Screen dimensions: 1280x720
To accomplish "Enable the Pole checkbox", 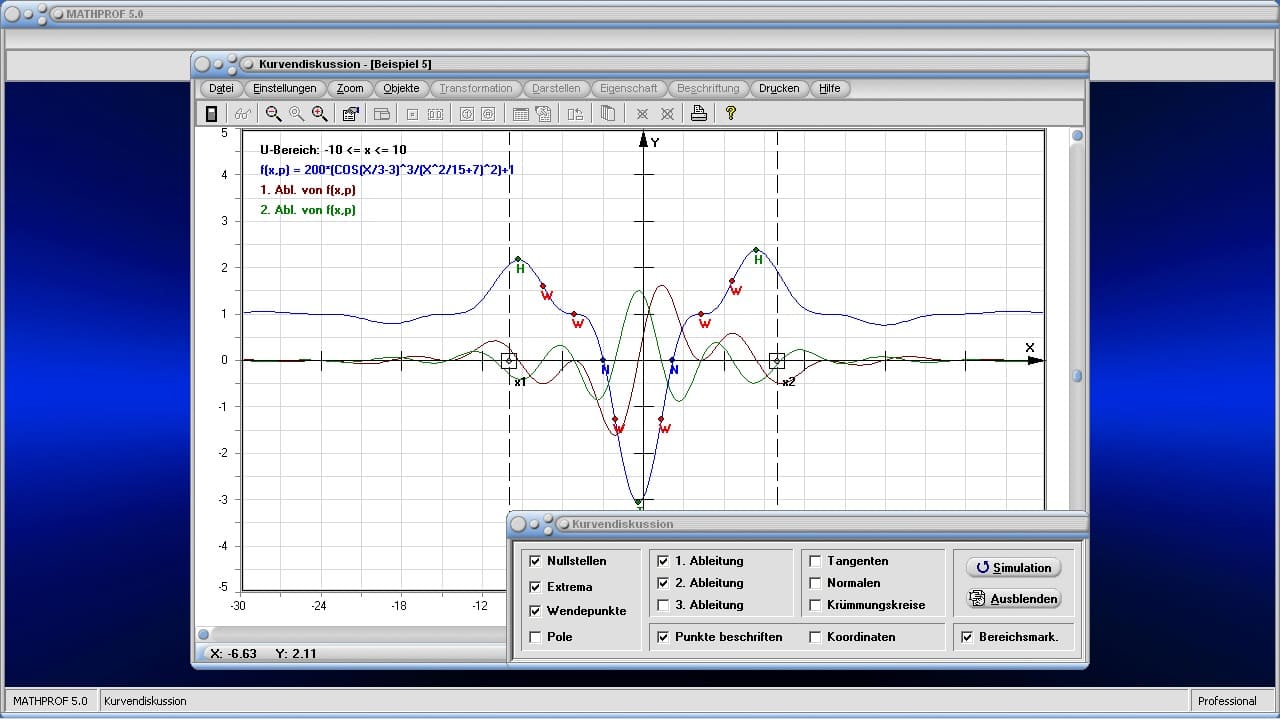I will coord(535,637).
